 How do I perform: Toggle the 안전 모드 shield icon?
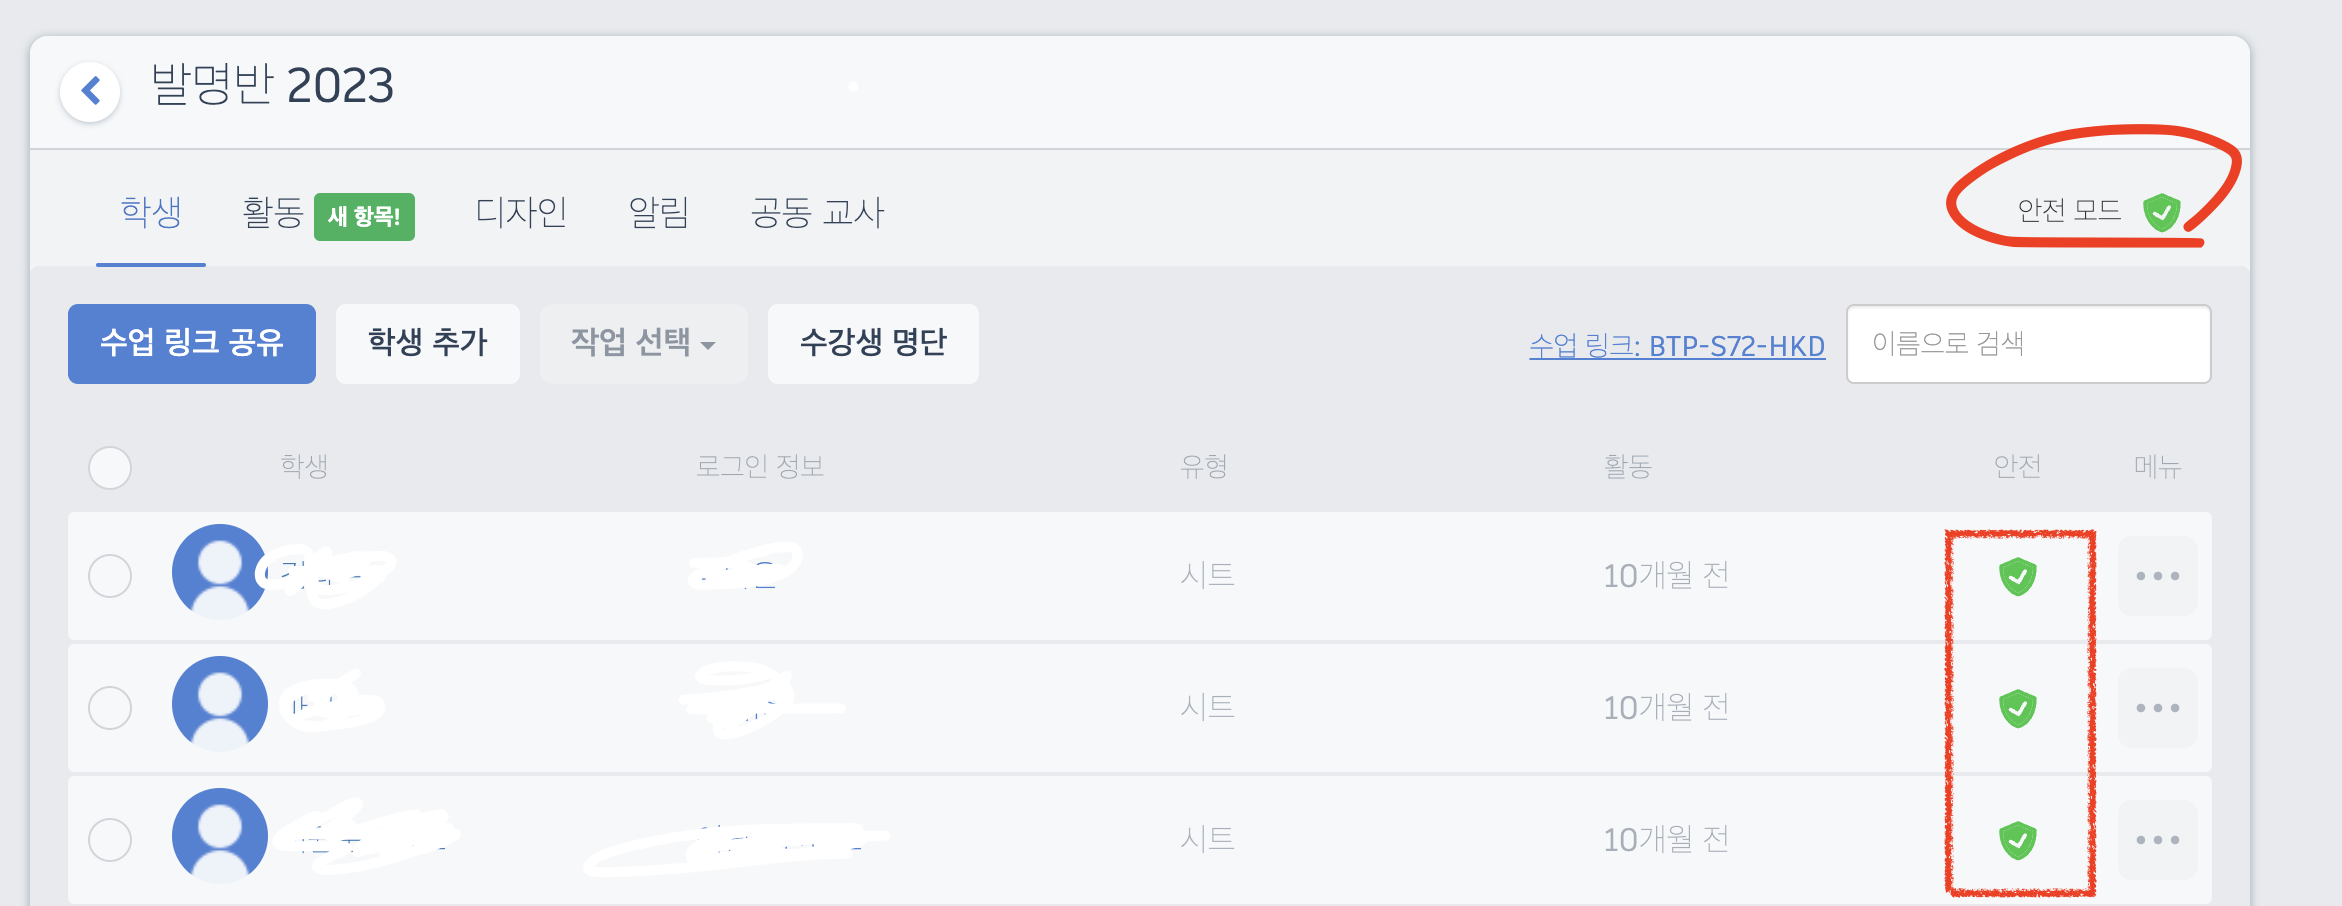click(x=2161, y=212)
